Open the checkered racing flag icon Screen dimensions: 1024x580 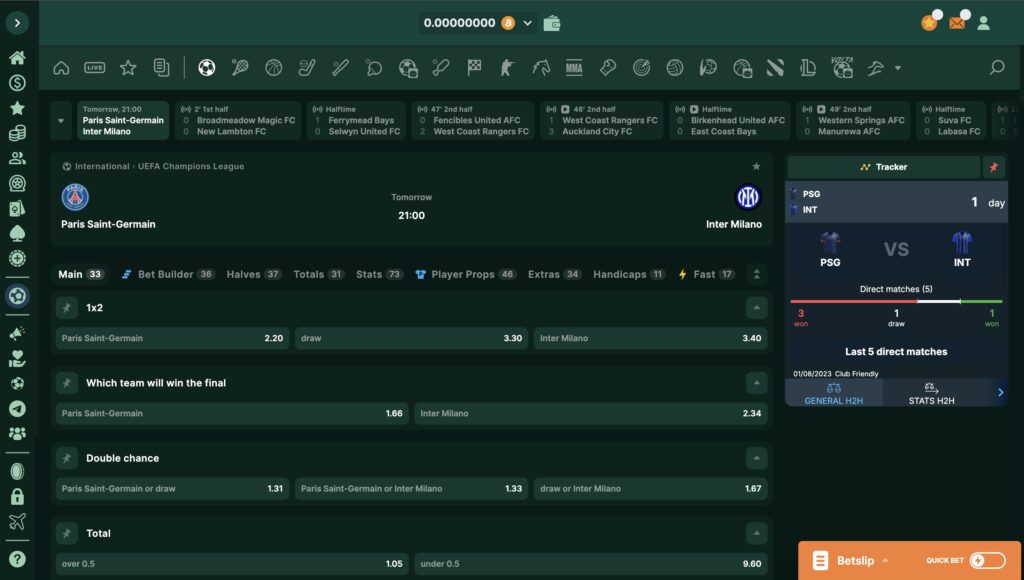click(x=474, y=67)
